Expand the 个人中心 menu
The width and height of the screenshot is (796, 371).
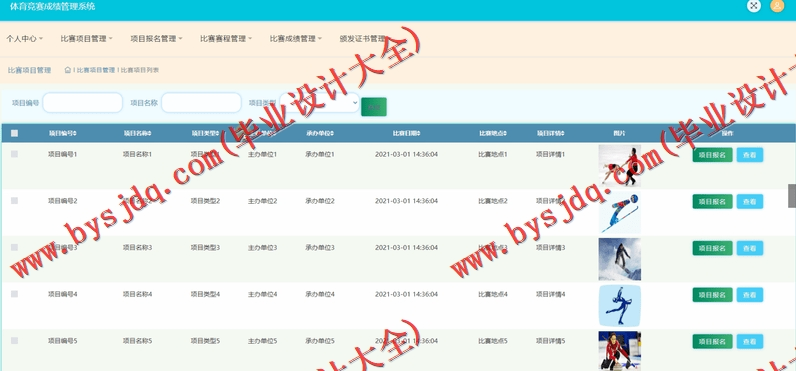[24, 39]
